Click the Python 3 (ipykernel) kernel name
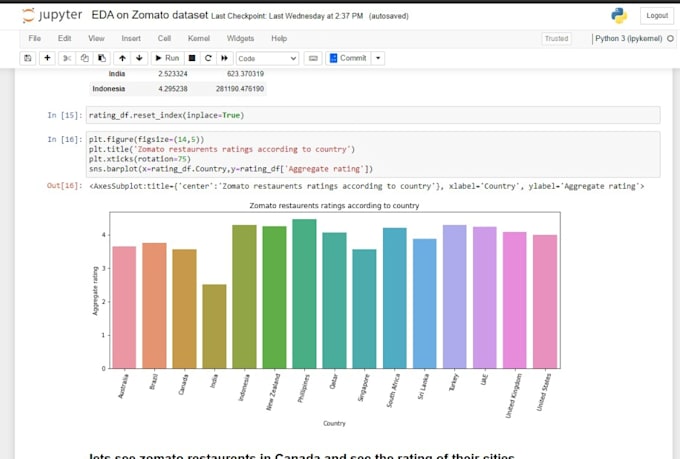The image size is (680, 459). (x=628, y=39)
